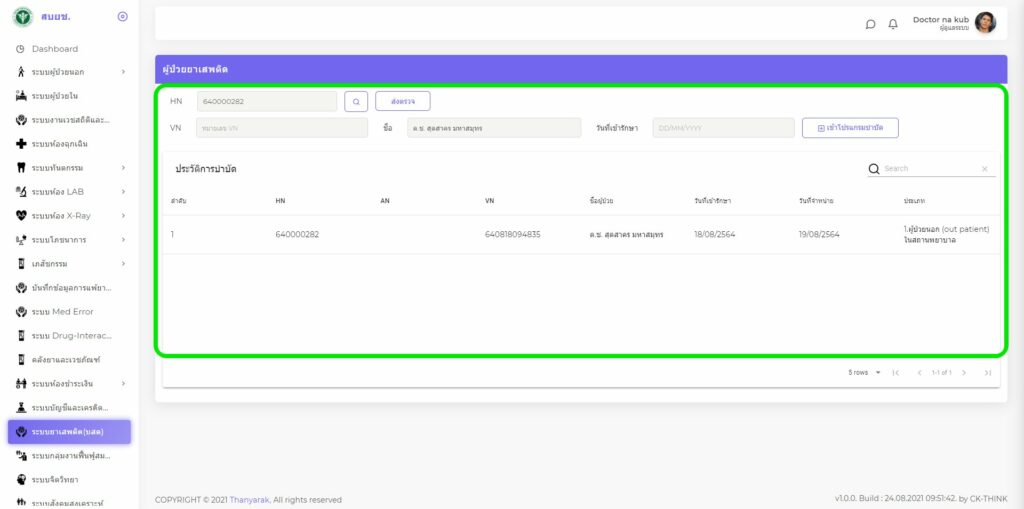1024x509 pixels.
Task: Open the 5 rows per-page dropdown
Action: tap(865, 372)
